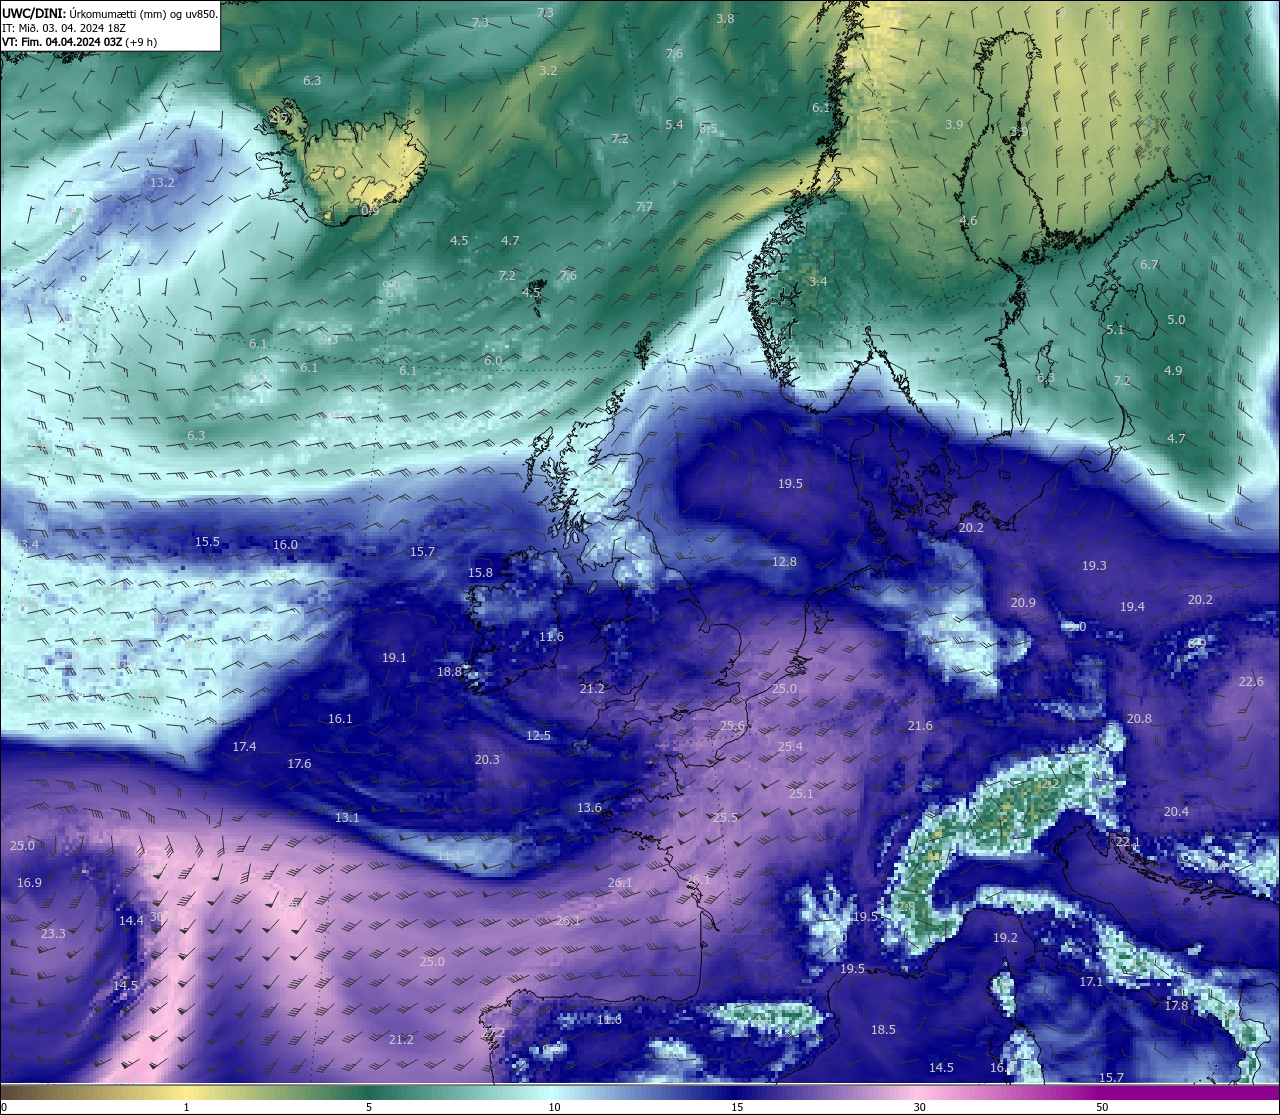
Task: Select the 12.8 value in North Sea
Action: click(x=785, y=562)
